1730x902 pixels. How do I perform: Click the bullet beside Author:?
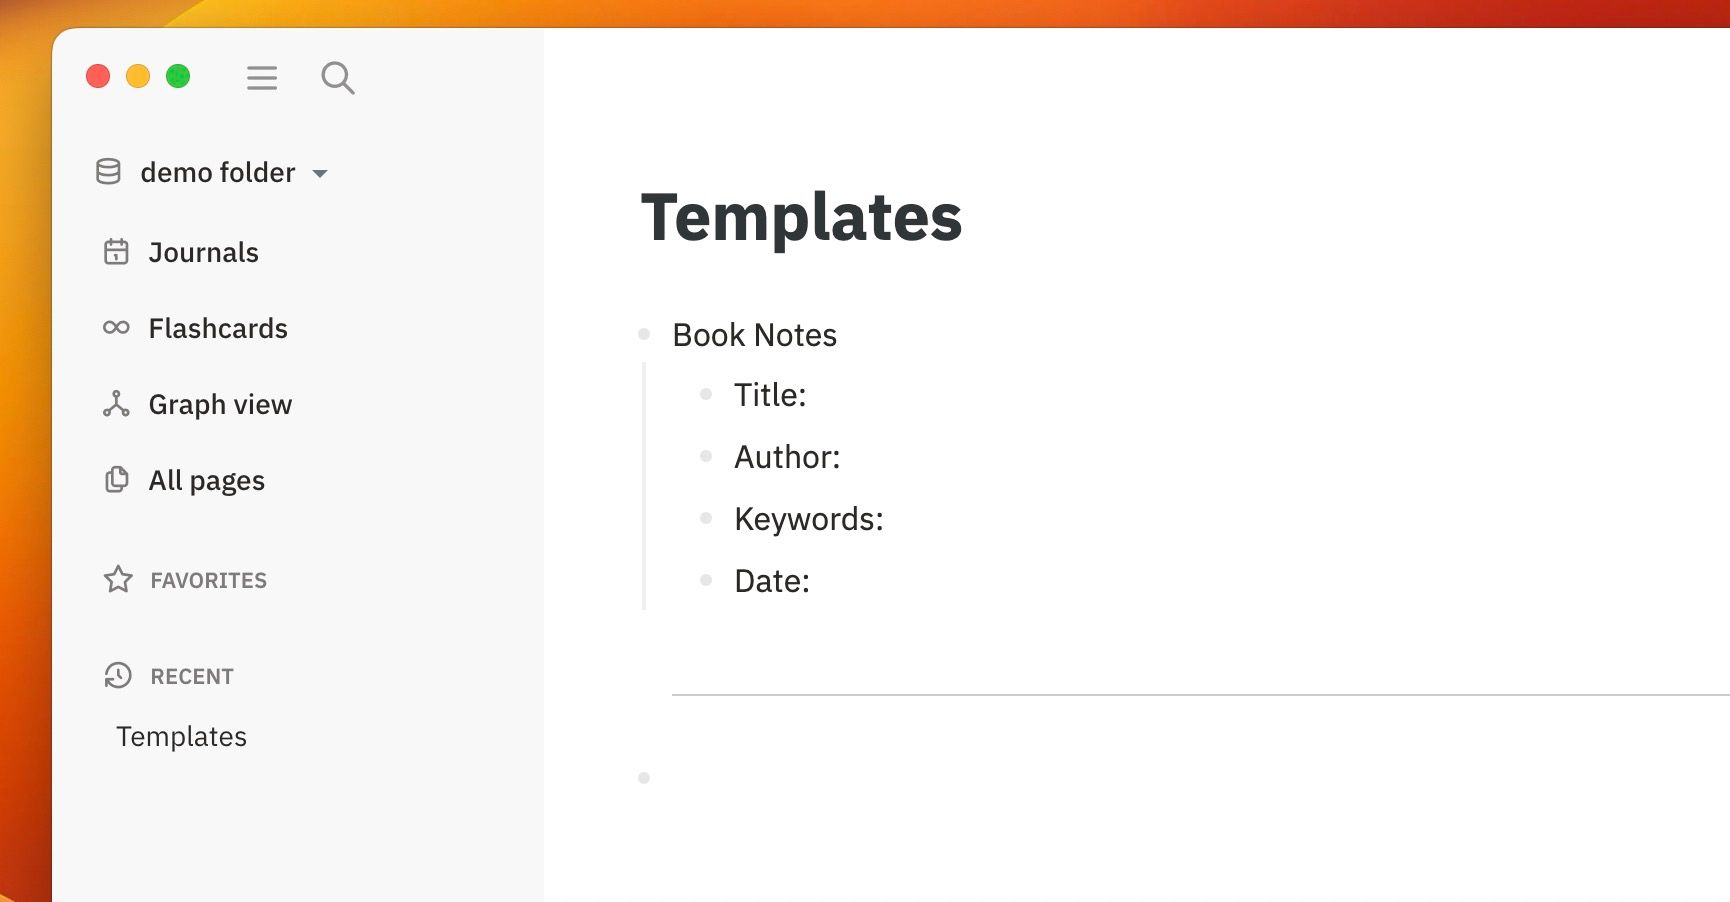(x=704, y=456)
